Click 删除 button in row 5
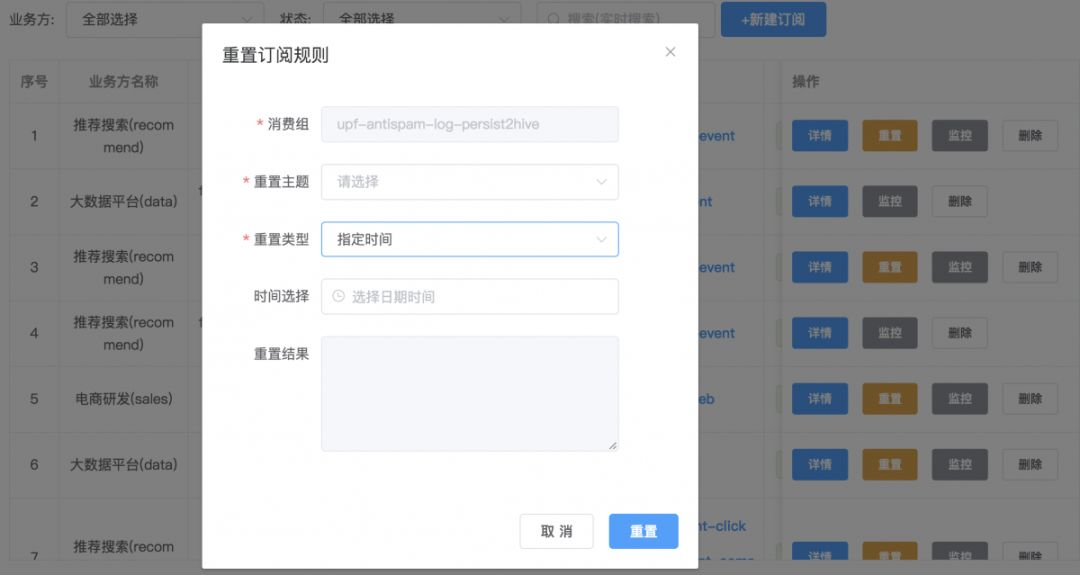The width and height of the screenshot is (1080, 575). [1030, 399]
